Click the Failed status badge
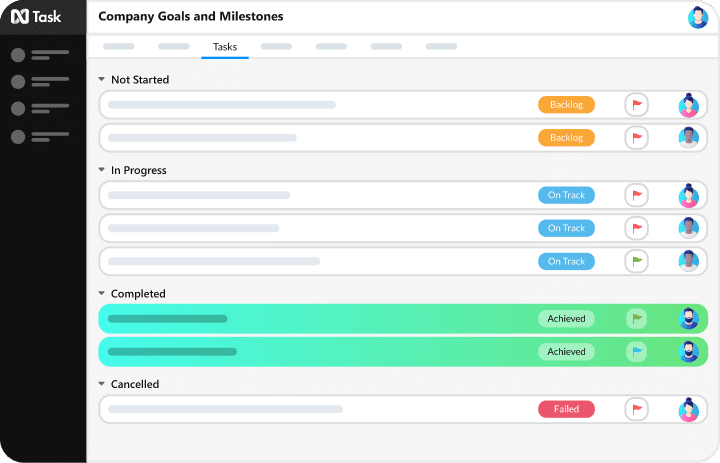This screenshot has width=720, height=463. pyautogui.click(x=566, y=409)
